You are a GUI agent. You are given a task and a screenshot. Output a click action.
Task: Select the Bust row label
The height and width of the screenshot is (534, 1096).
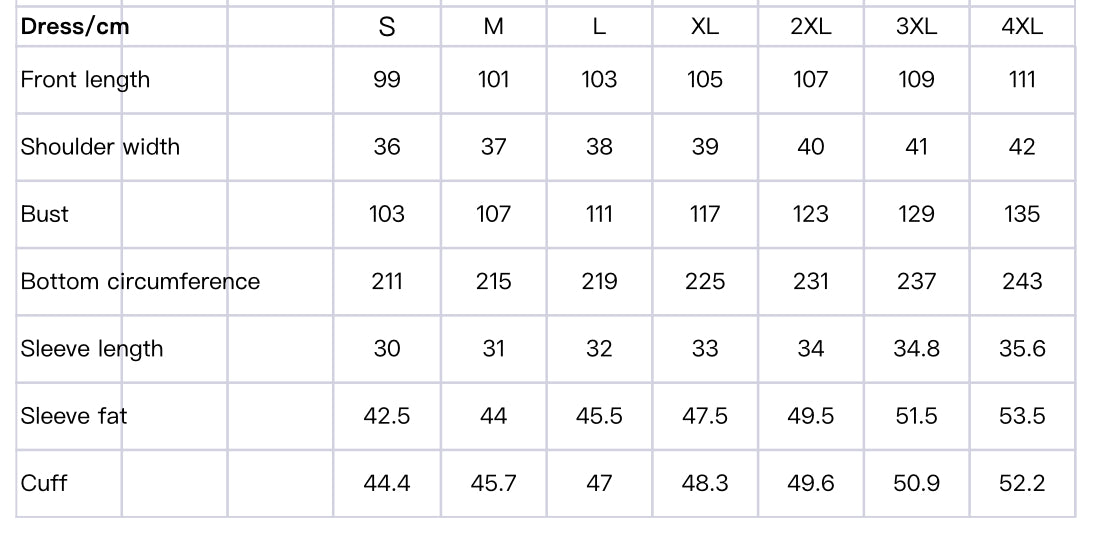[x=45, y=214]
